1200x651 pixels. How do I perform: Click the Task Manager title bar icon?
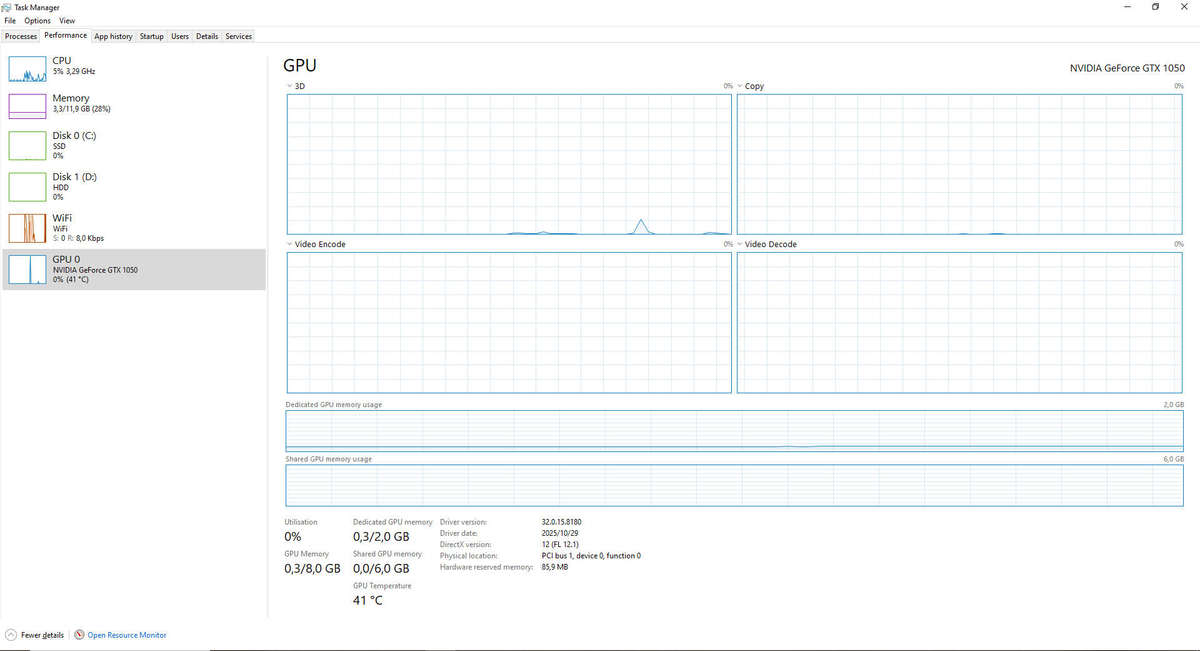(8, 7)
